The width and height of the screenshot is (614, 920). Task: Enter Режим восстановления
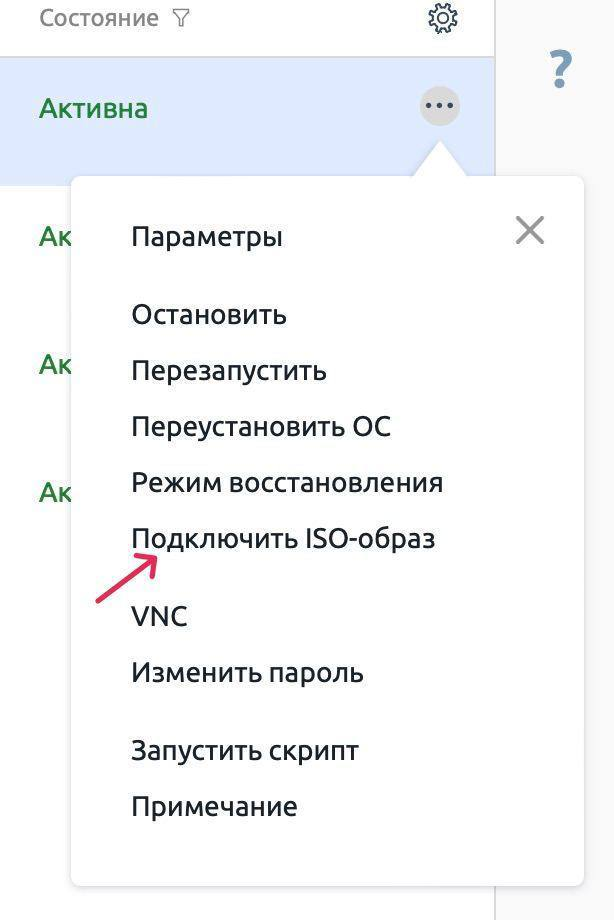coord(287,483)
